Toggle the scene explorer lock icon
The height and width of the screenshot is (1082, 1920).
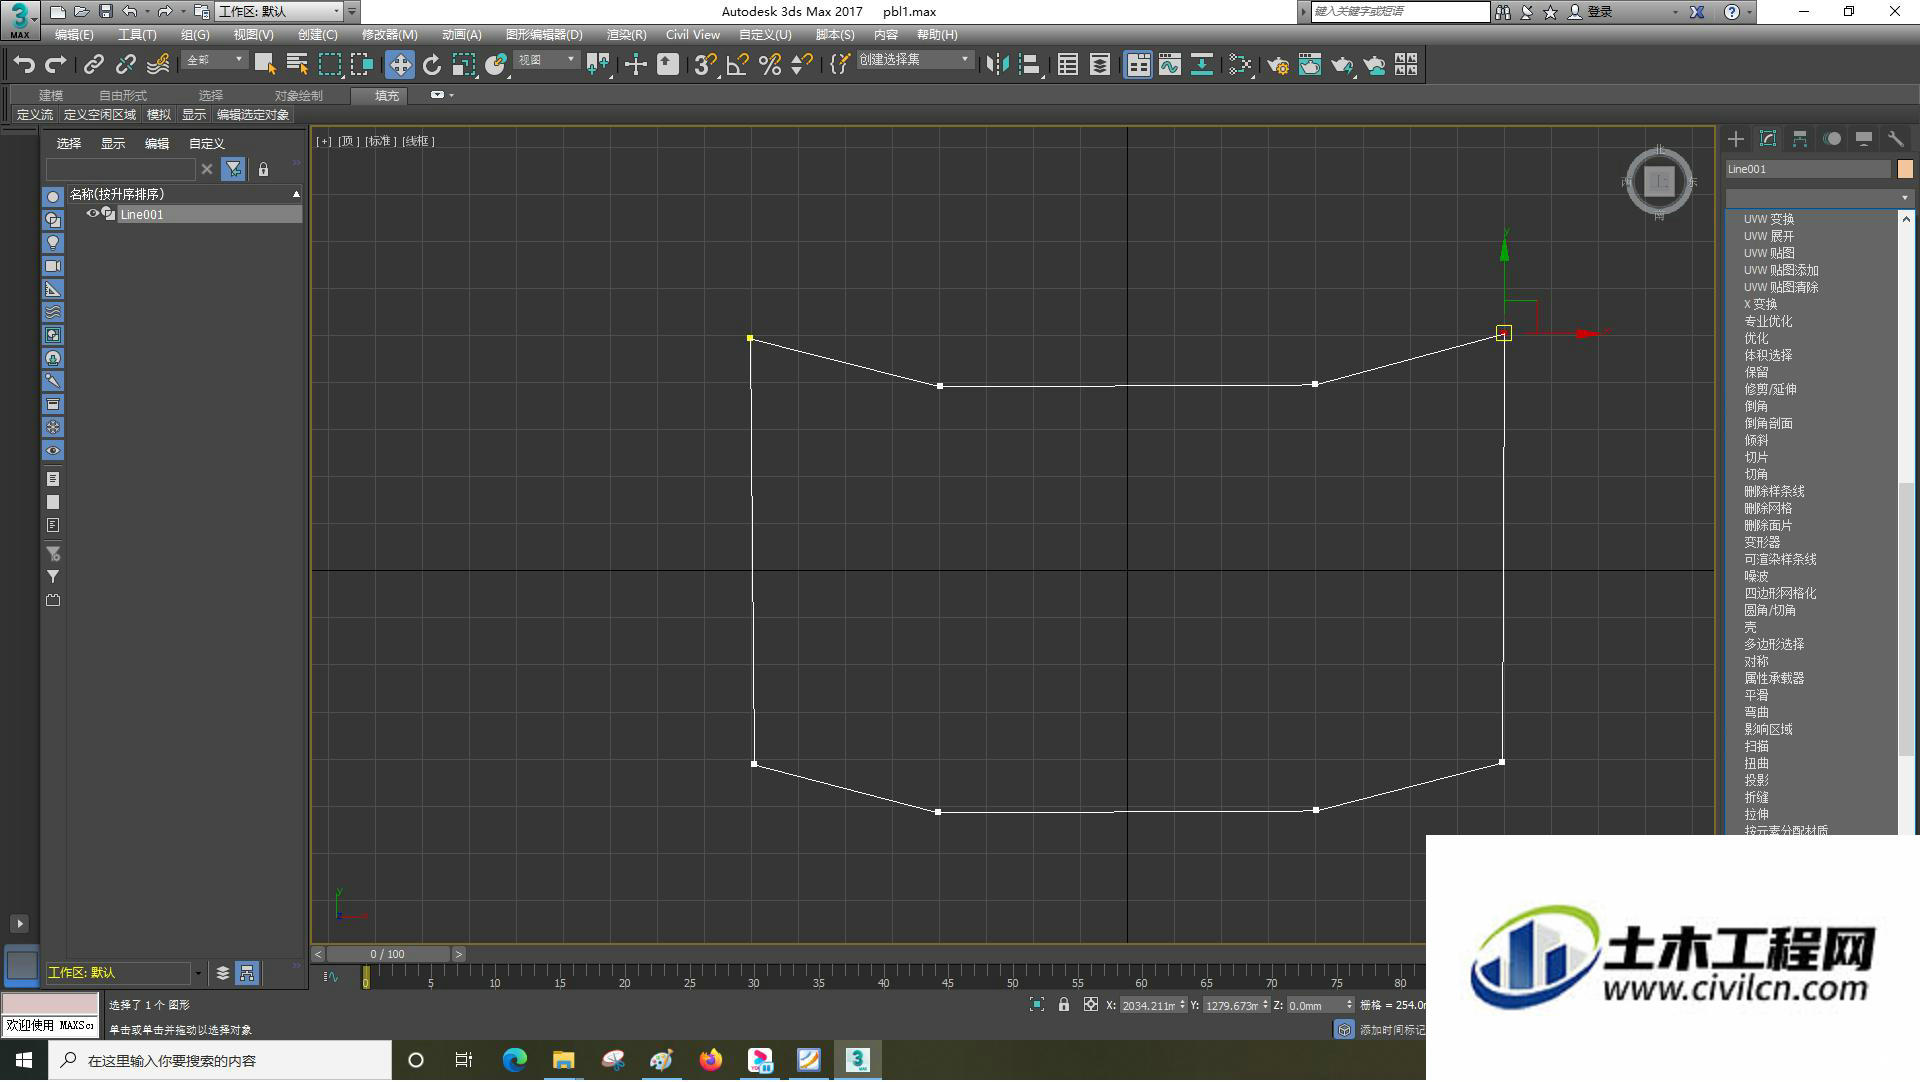click(x=263, y=170)
